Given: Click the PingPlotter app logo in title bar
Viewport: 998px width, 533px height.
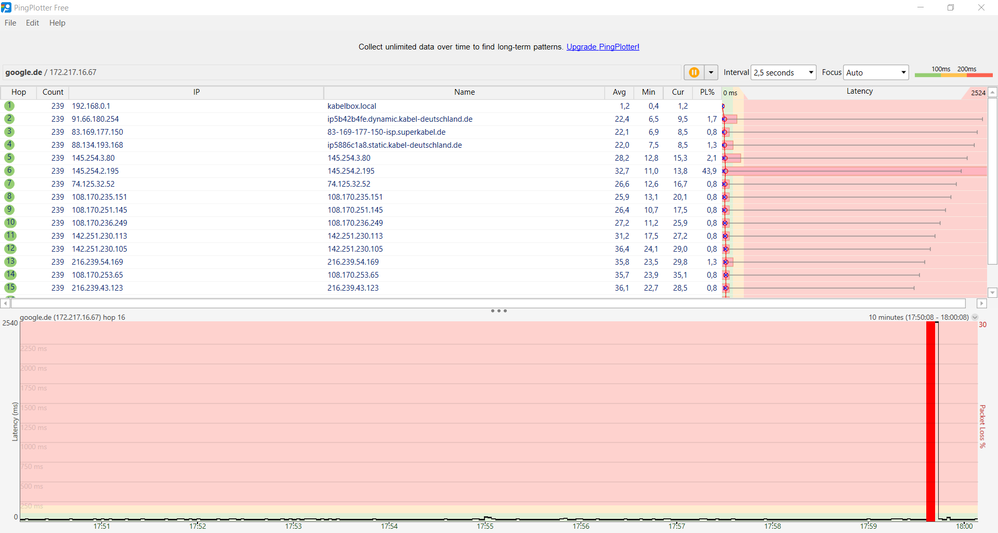Looking at the screenshot, I should pos(6,8).
